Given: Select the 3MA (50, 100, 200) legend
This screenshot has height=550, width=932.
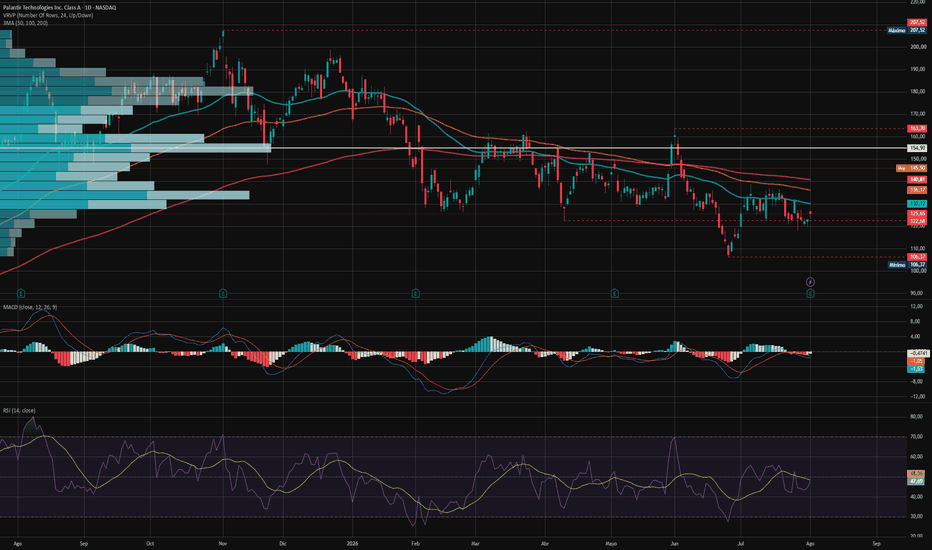Looking at the screenshot, I should [x=25, y=23].
